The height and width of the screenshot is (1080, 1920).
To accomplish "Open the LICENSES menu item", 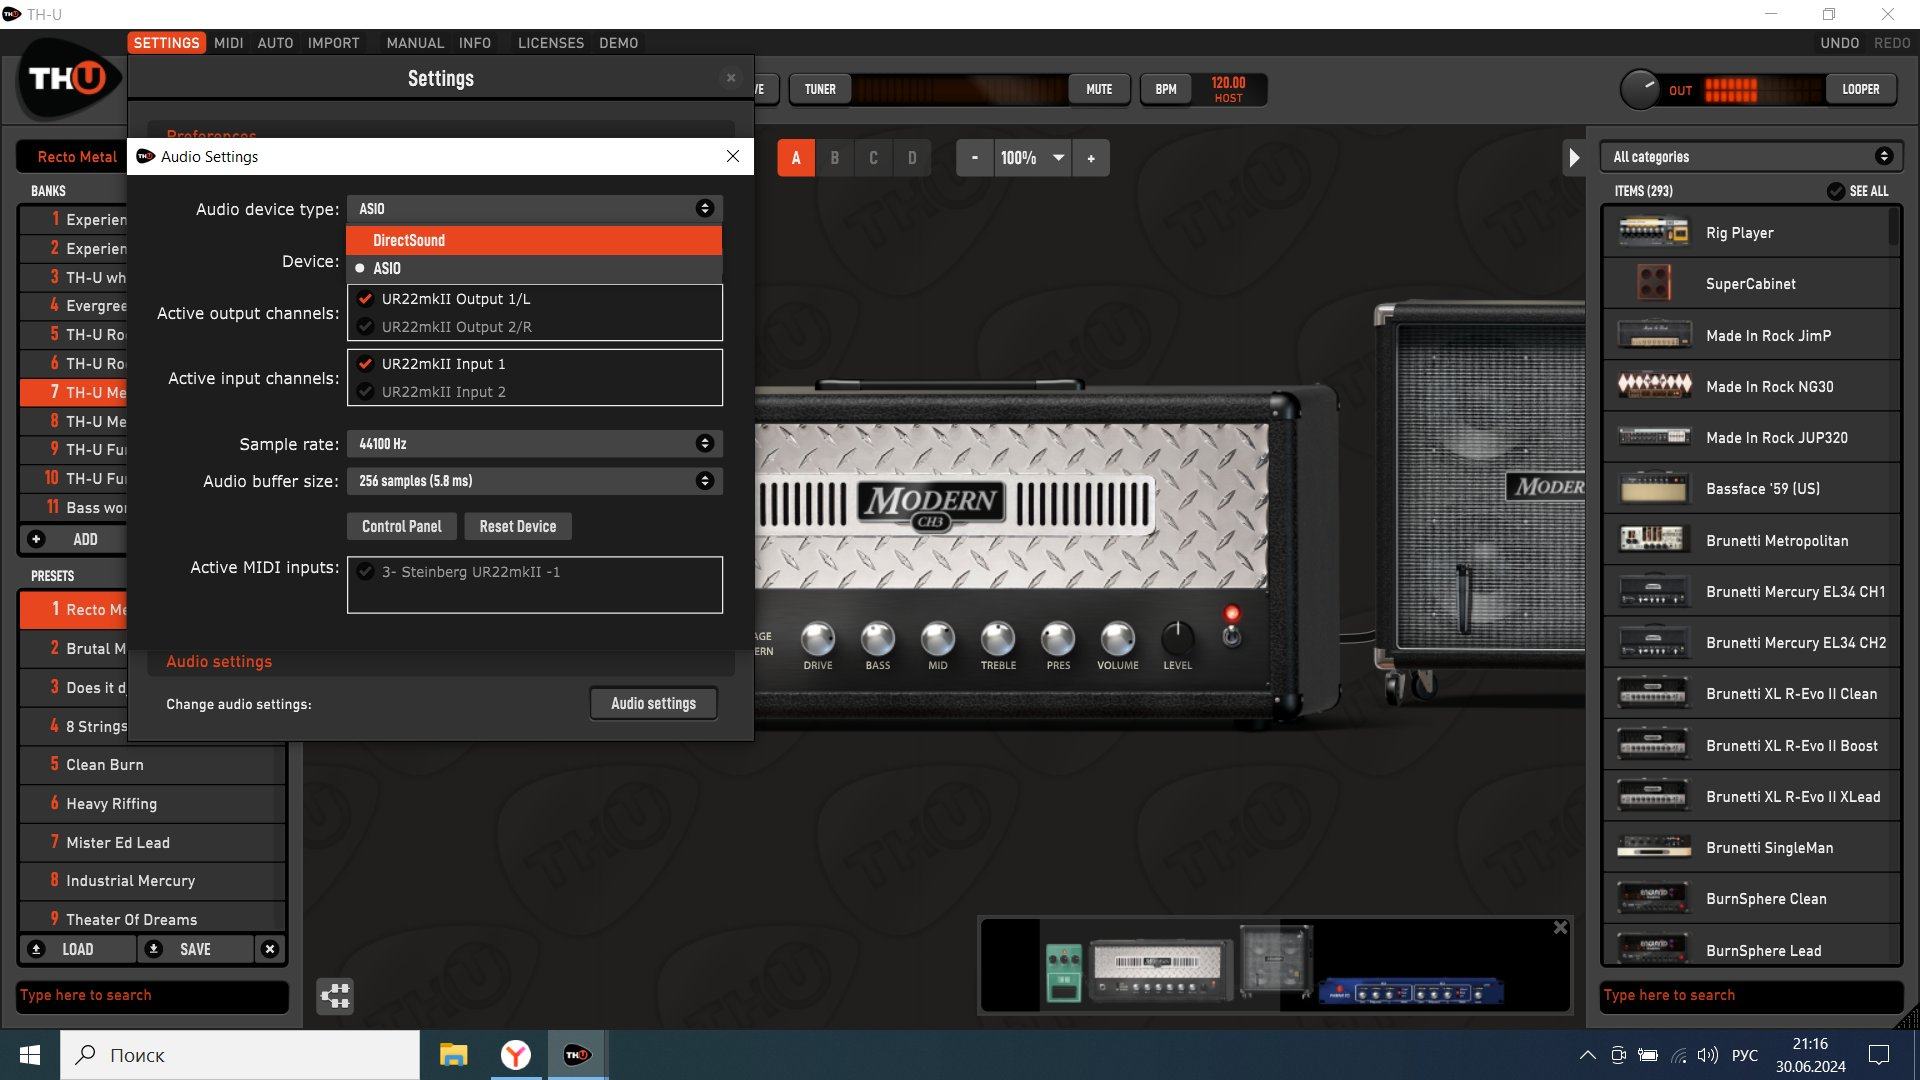I will (550, 43).
